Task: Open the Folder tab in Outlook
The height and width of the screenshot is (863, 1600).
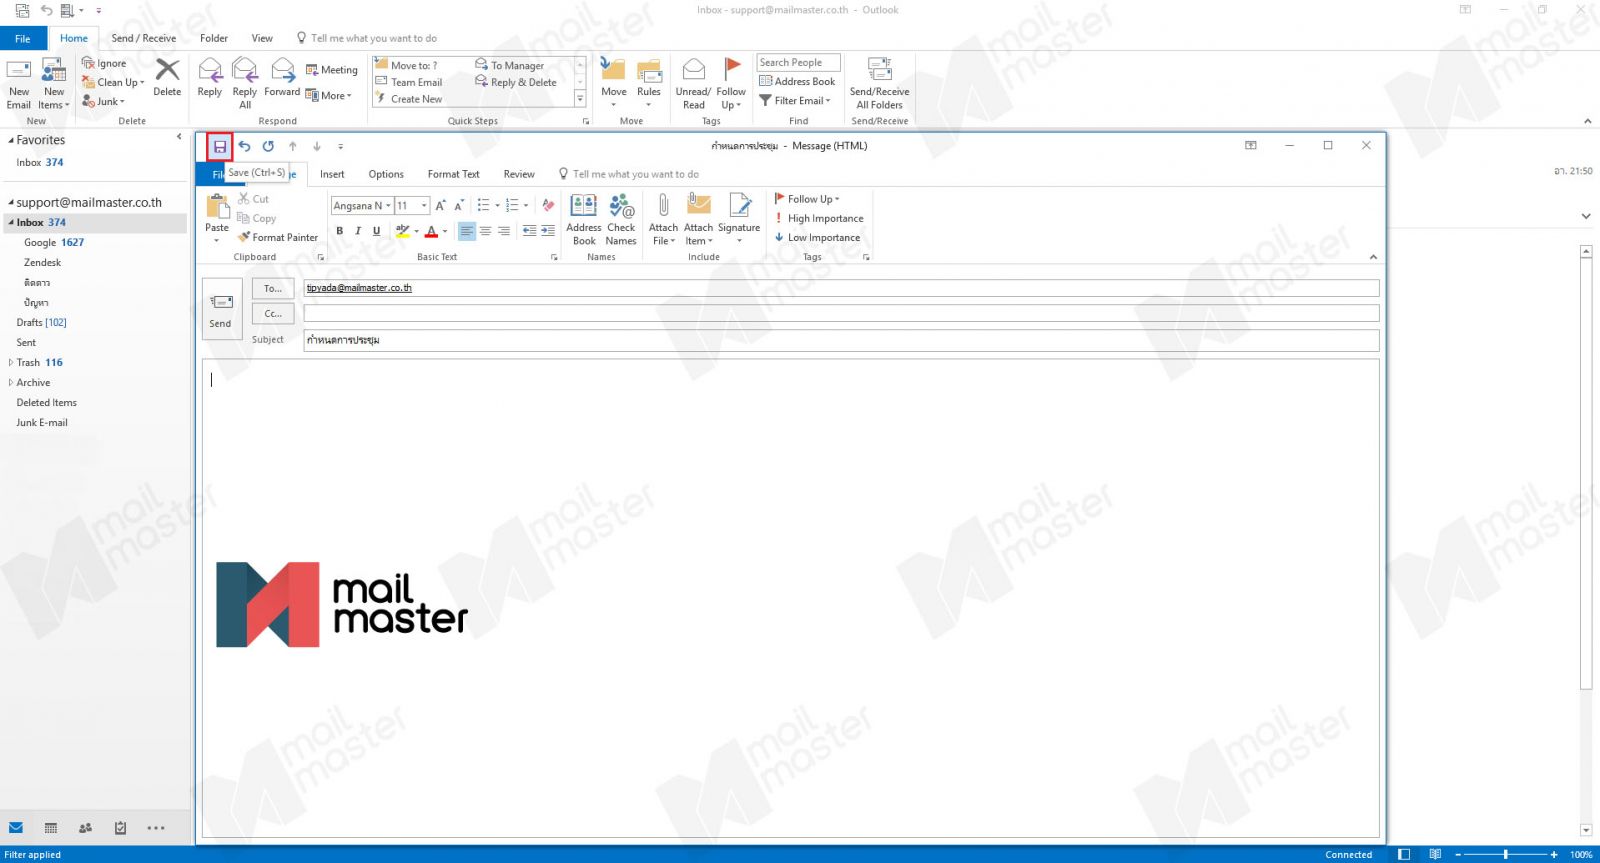Action: point(214,38)
